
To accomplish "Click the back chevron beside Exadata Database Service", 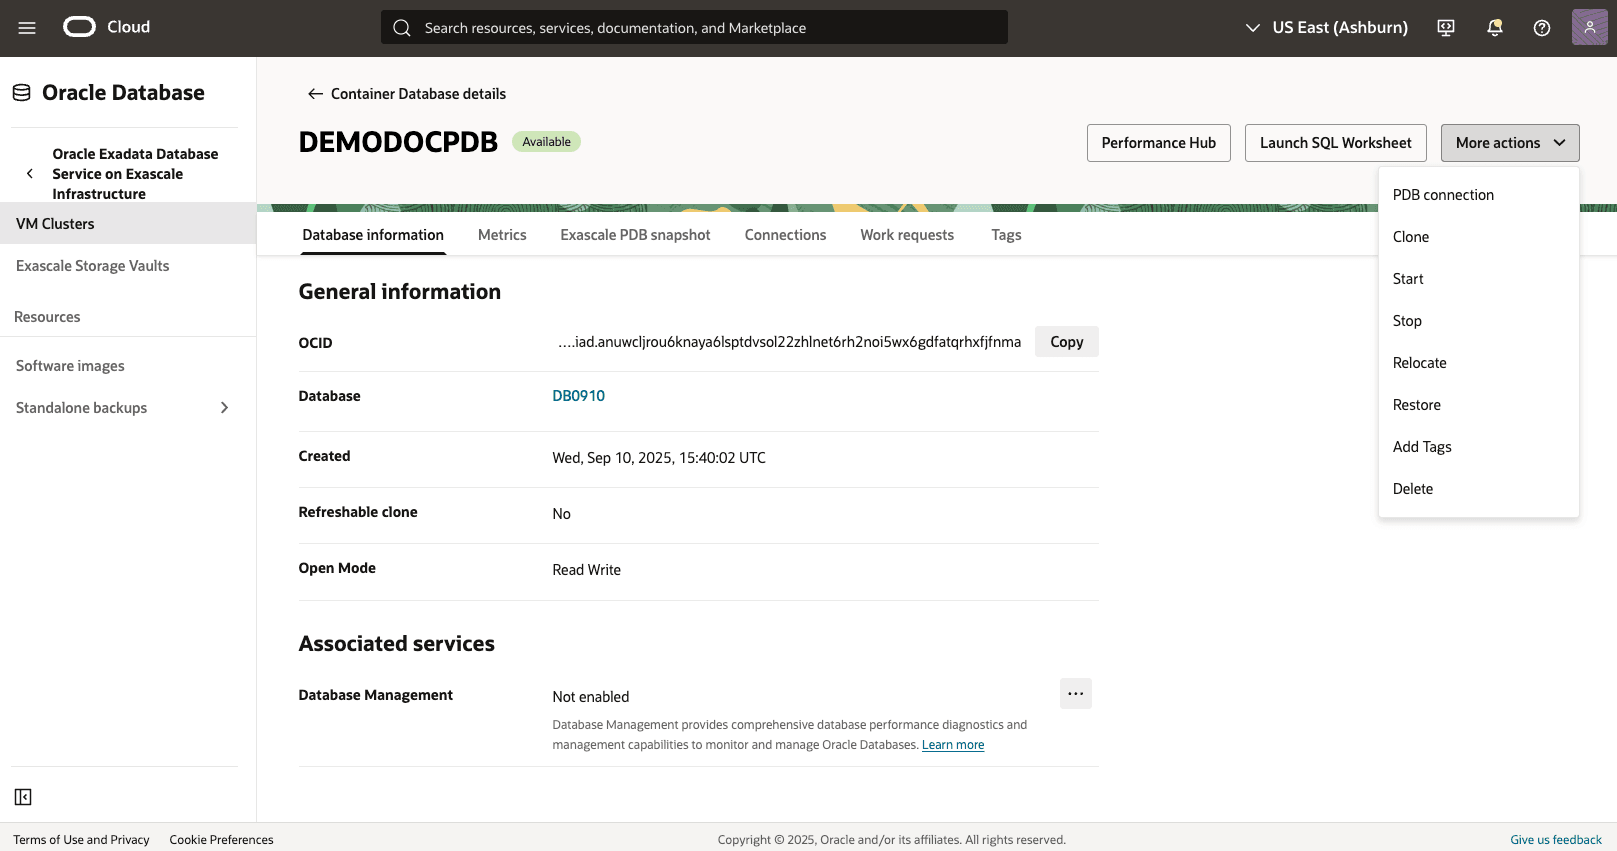I will point(30,174).
